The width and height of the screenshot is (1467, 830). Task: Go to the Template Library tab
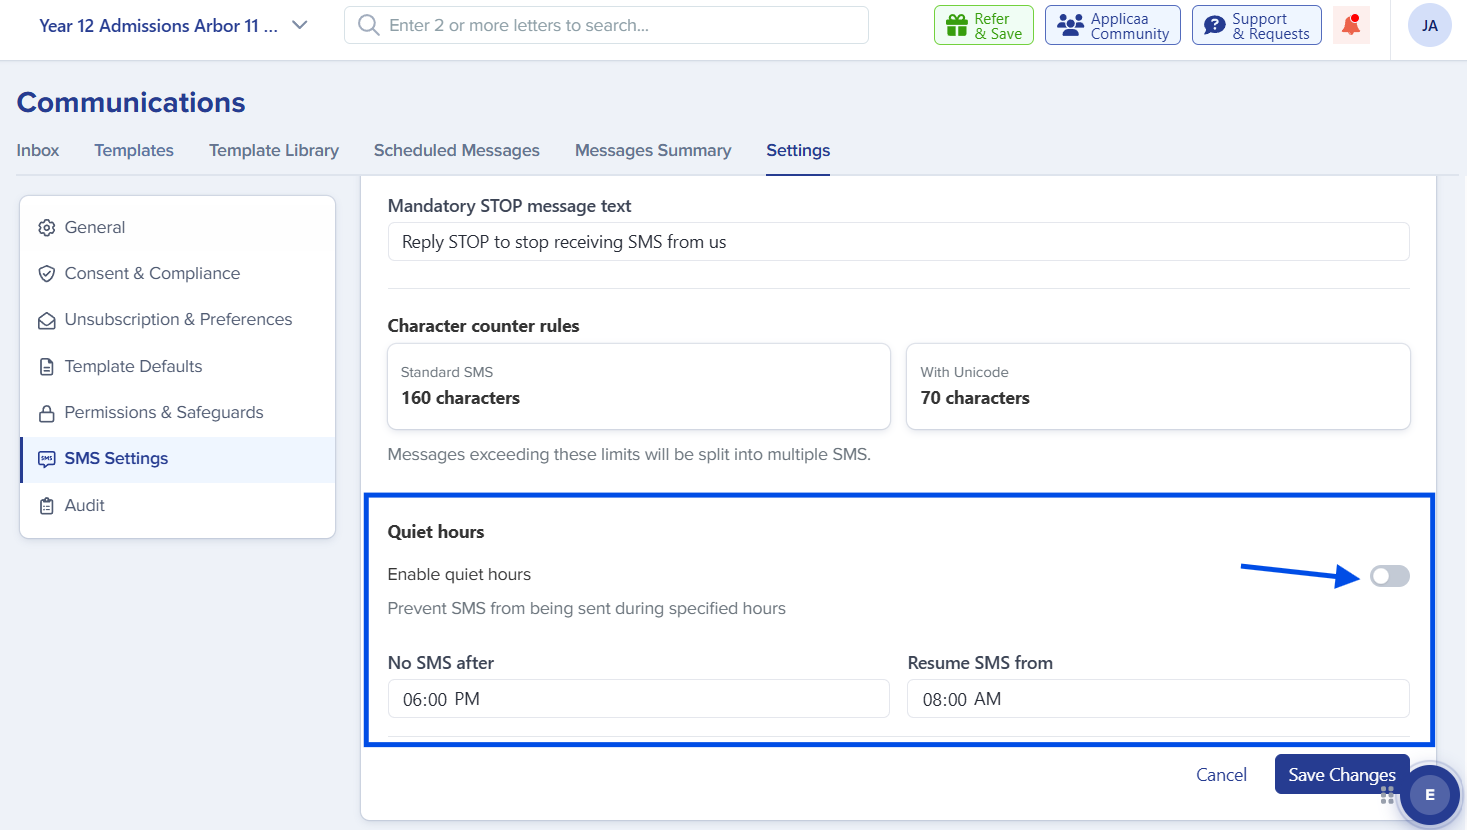click(274, 150)
